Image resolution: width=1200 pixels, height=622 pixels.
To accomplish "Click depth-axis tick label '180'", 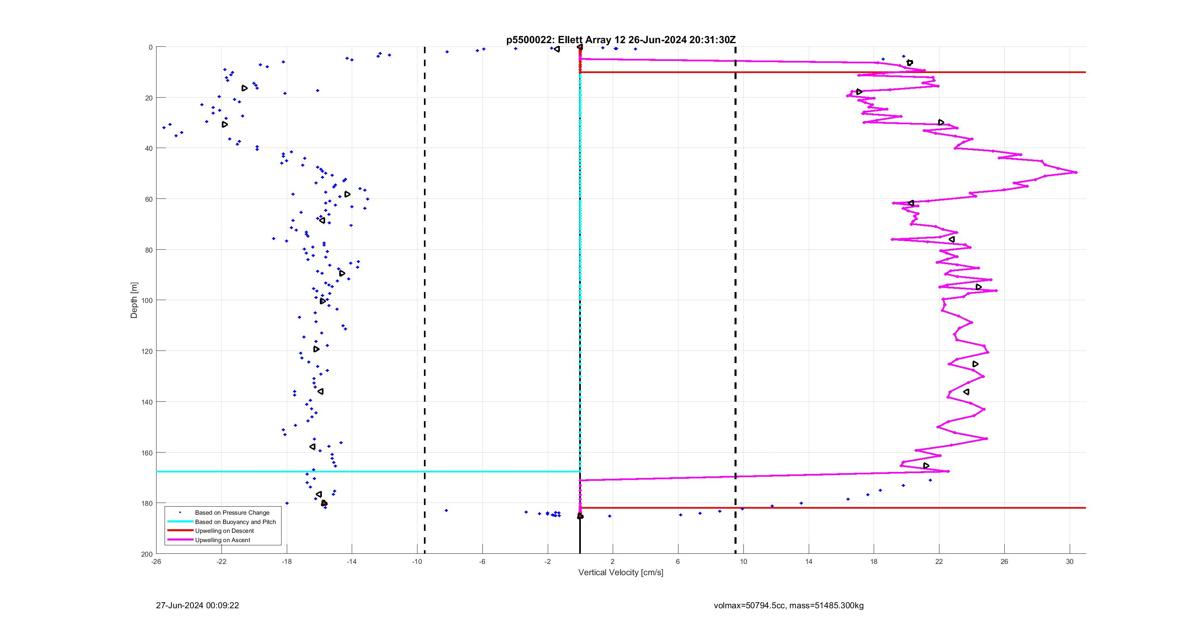I will 147,503.
